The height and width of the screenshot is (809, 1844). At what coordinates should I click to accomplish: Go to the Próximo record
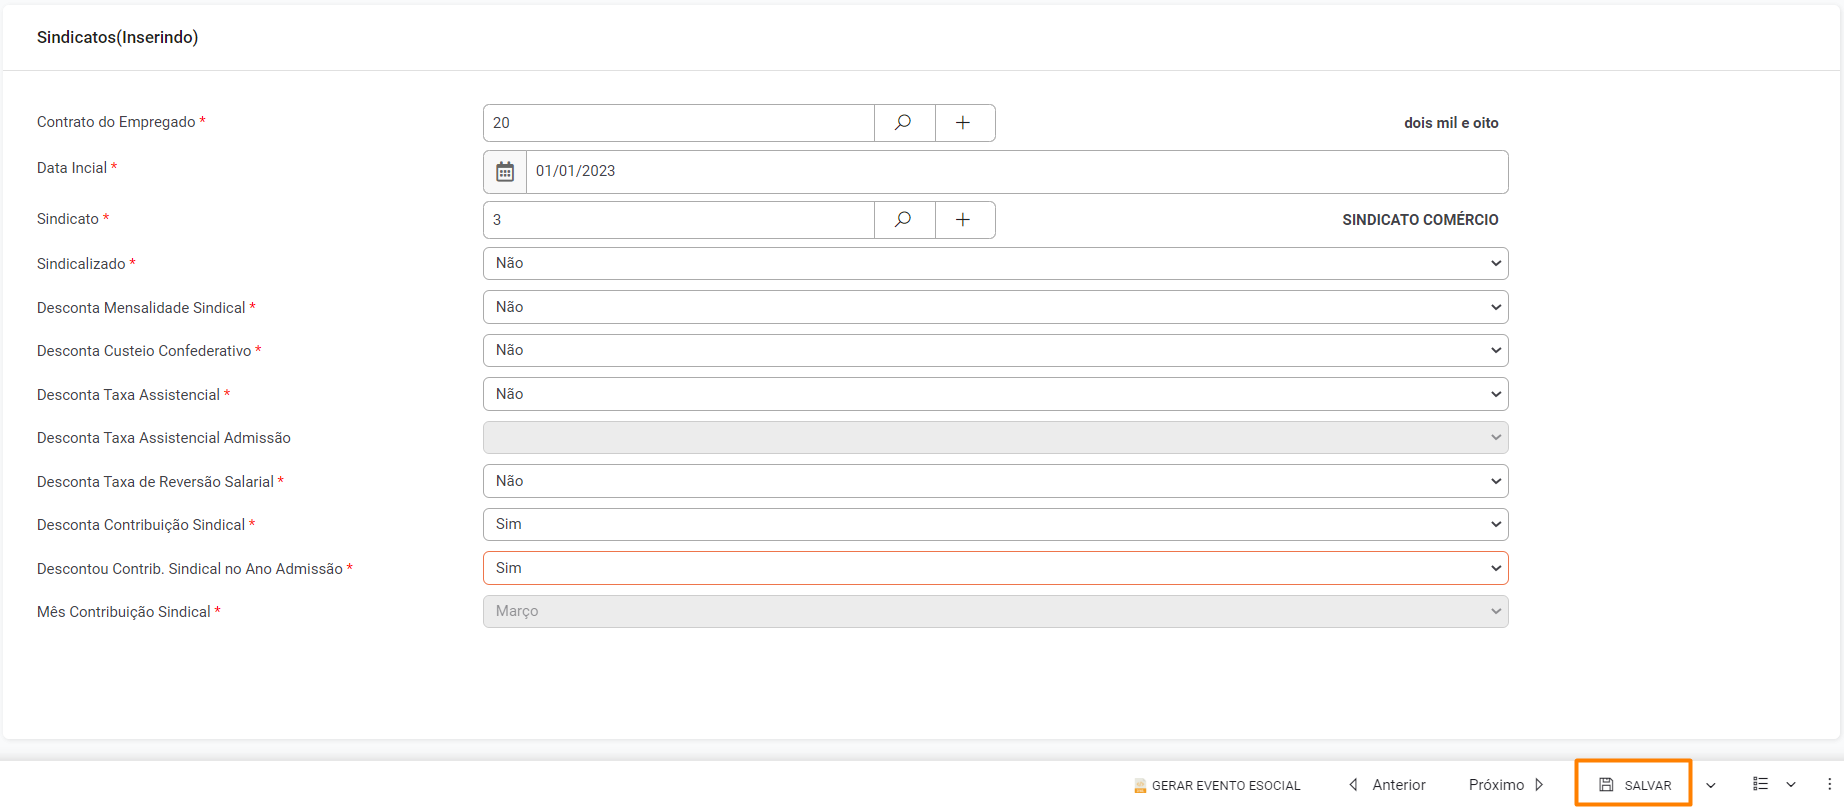click(1506, 784)
